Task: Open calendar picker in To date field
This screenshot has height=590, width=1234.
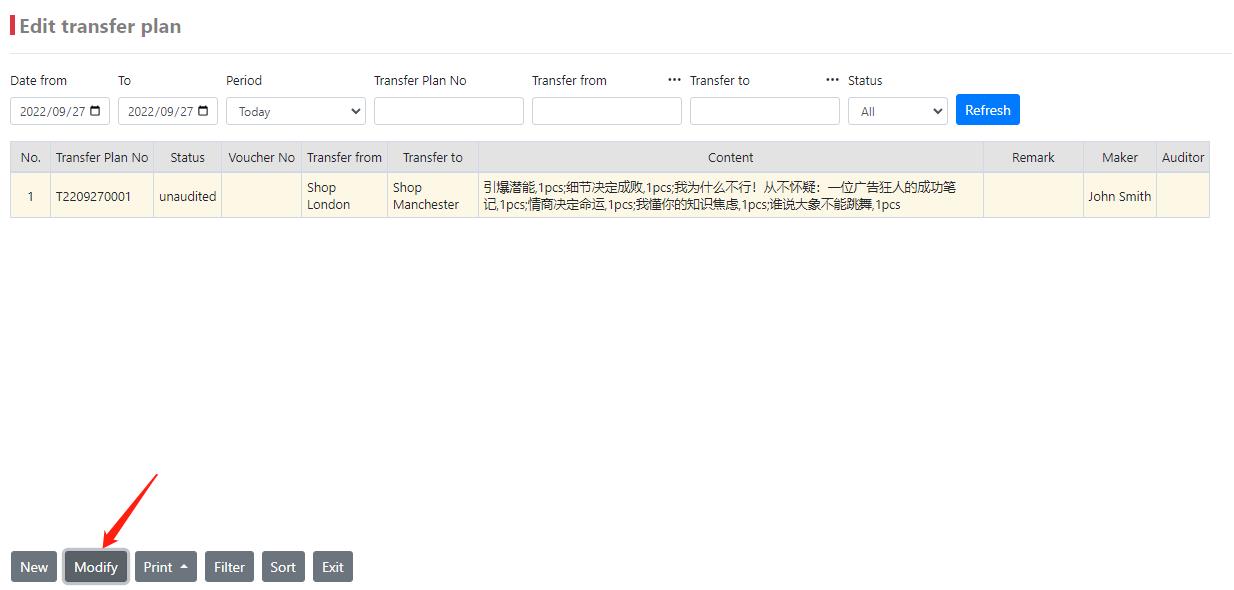Action: click(203, 111)
